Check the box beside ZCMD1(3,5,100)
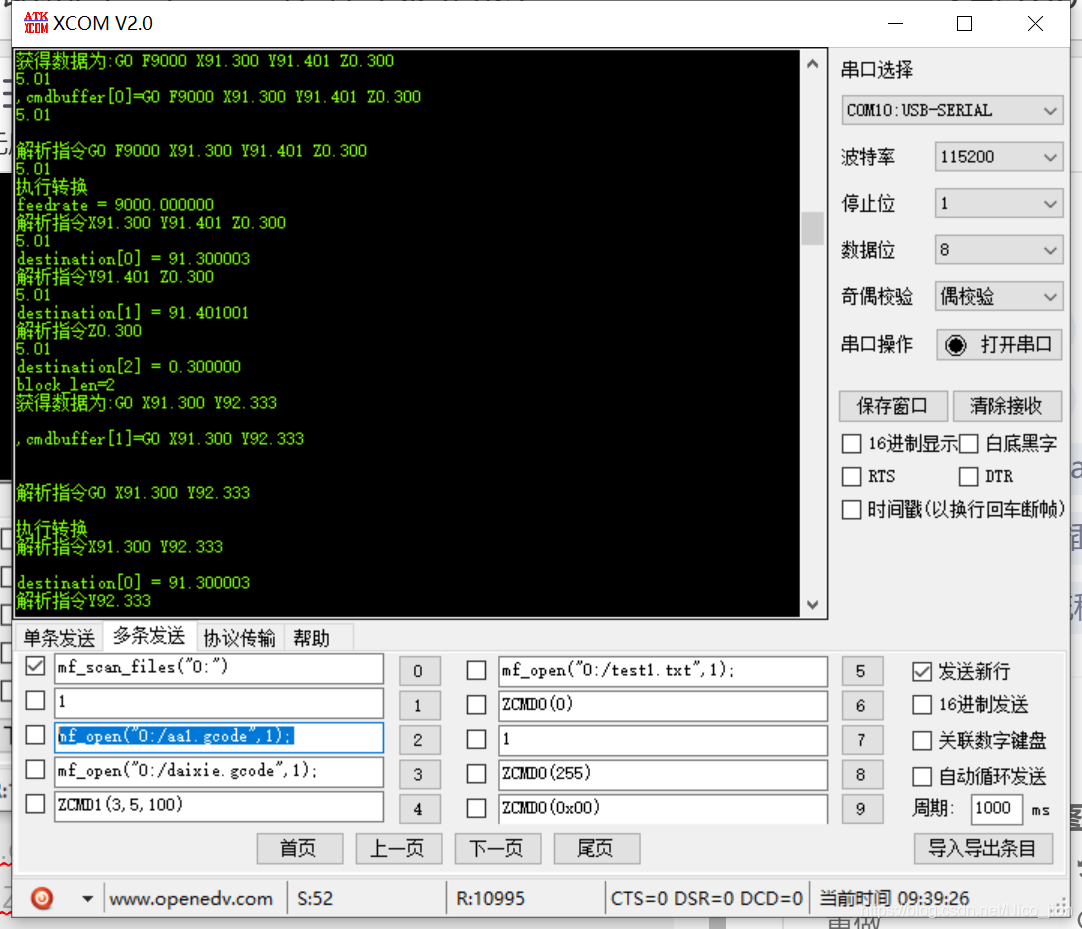1082x929 pixels. (x=35, y=803)
